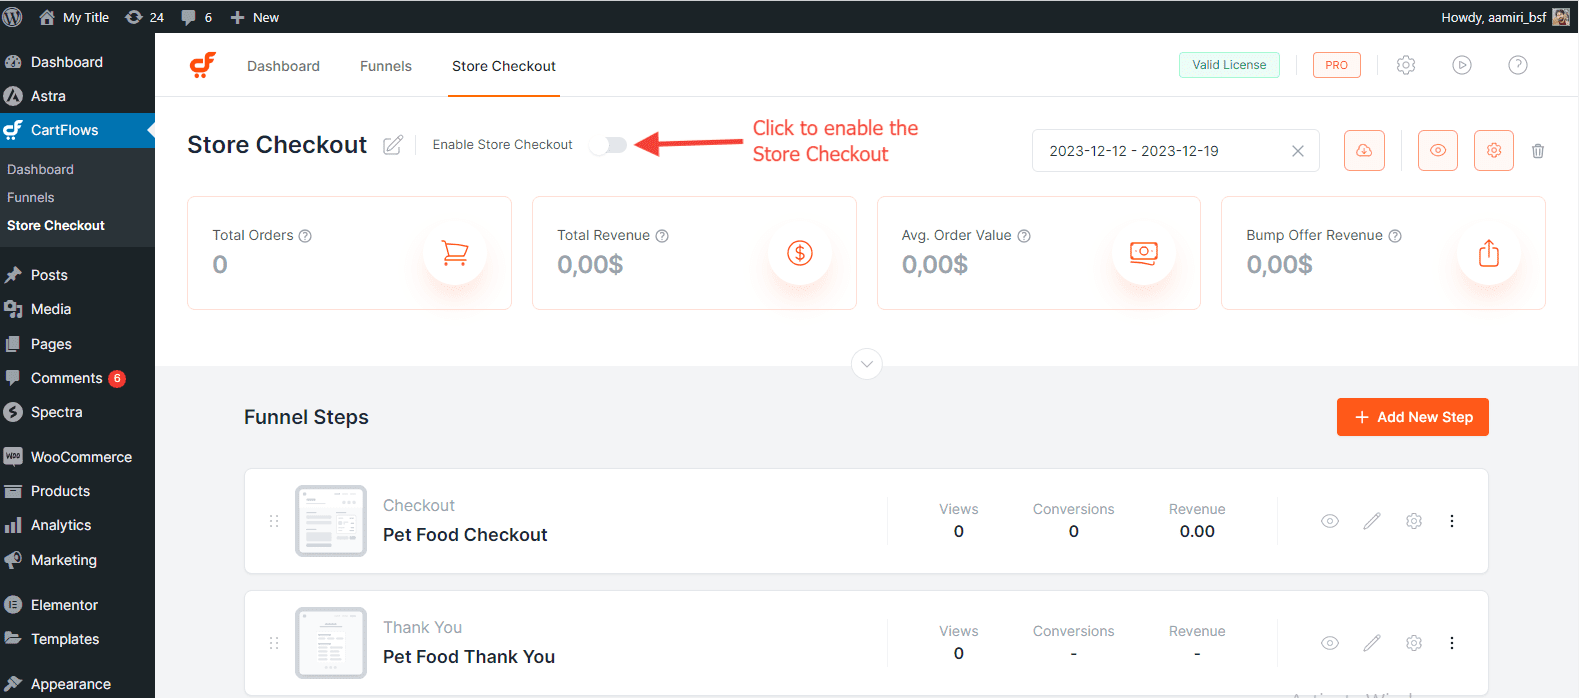Open three-dot menu for Pet Food Thank You
The height and width of the screenshot is (698, 1579).
(1452, 643)
